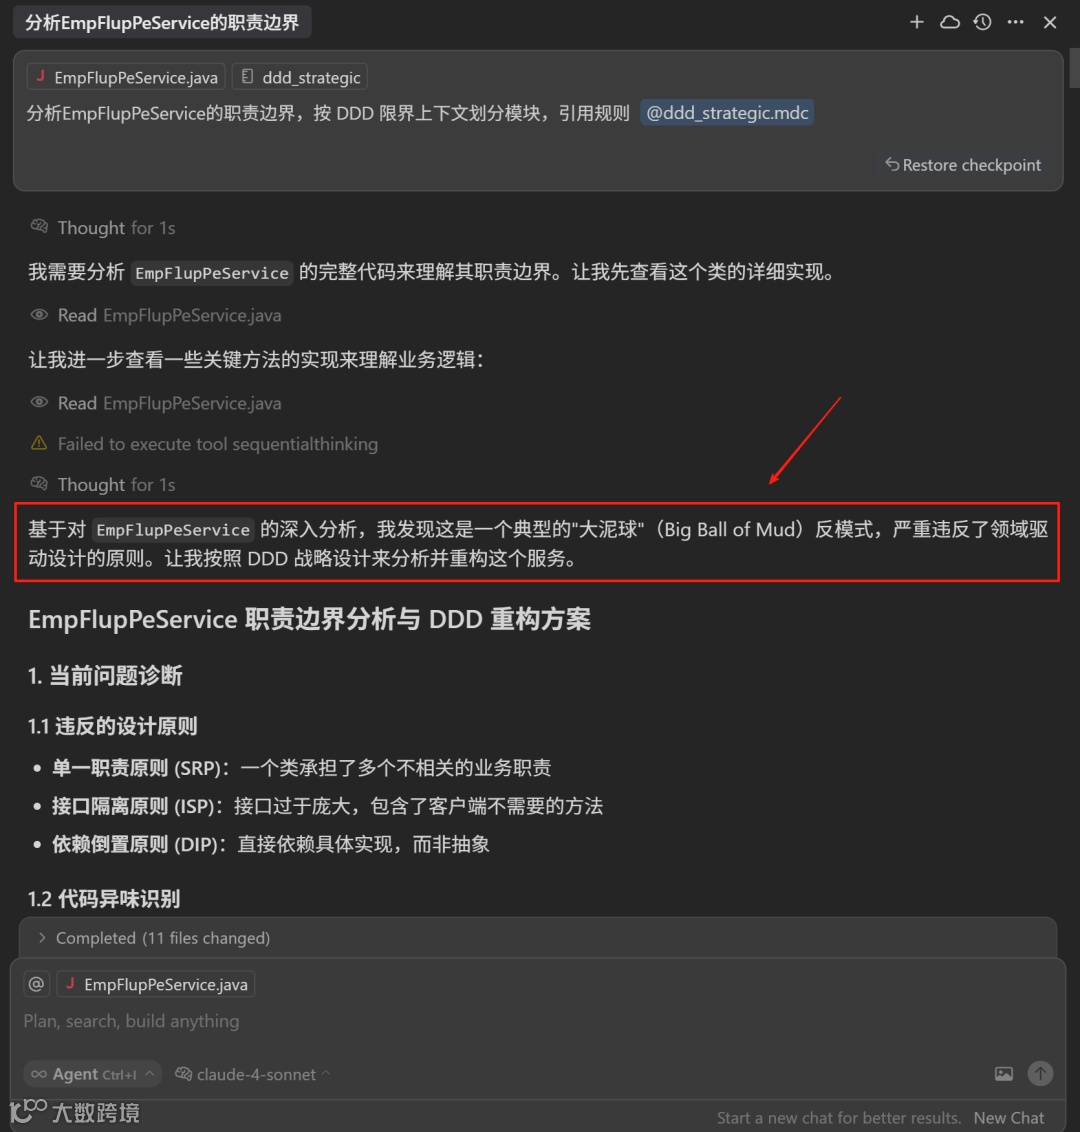Expand the second Thought for 1s block

click(103, 484)
